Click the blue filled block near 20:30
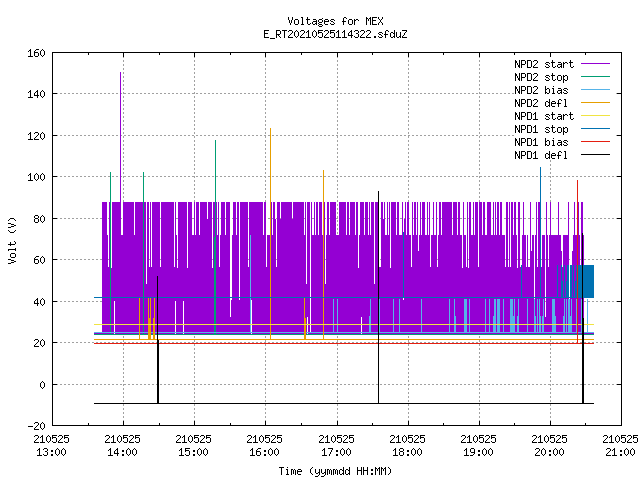Viewport: 640px width, 480px height. 582,281
